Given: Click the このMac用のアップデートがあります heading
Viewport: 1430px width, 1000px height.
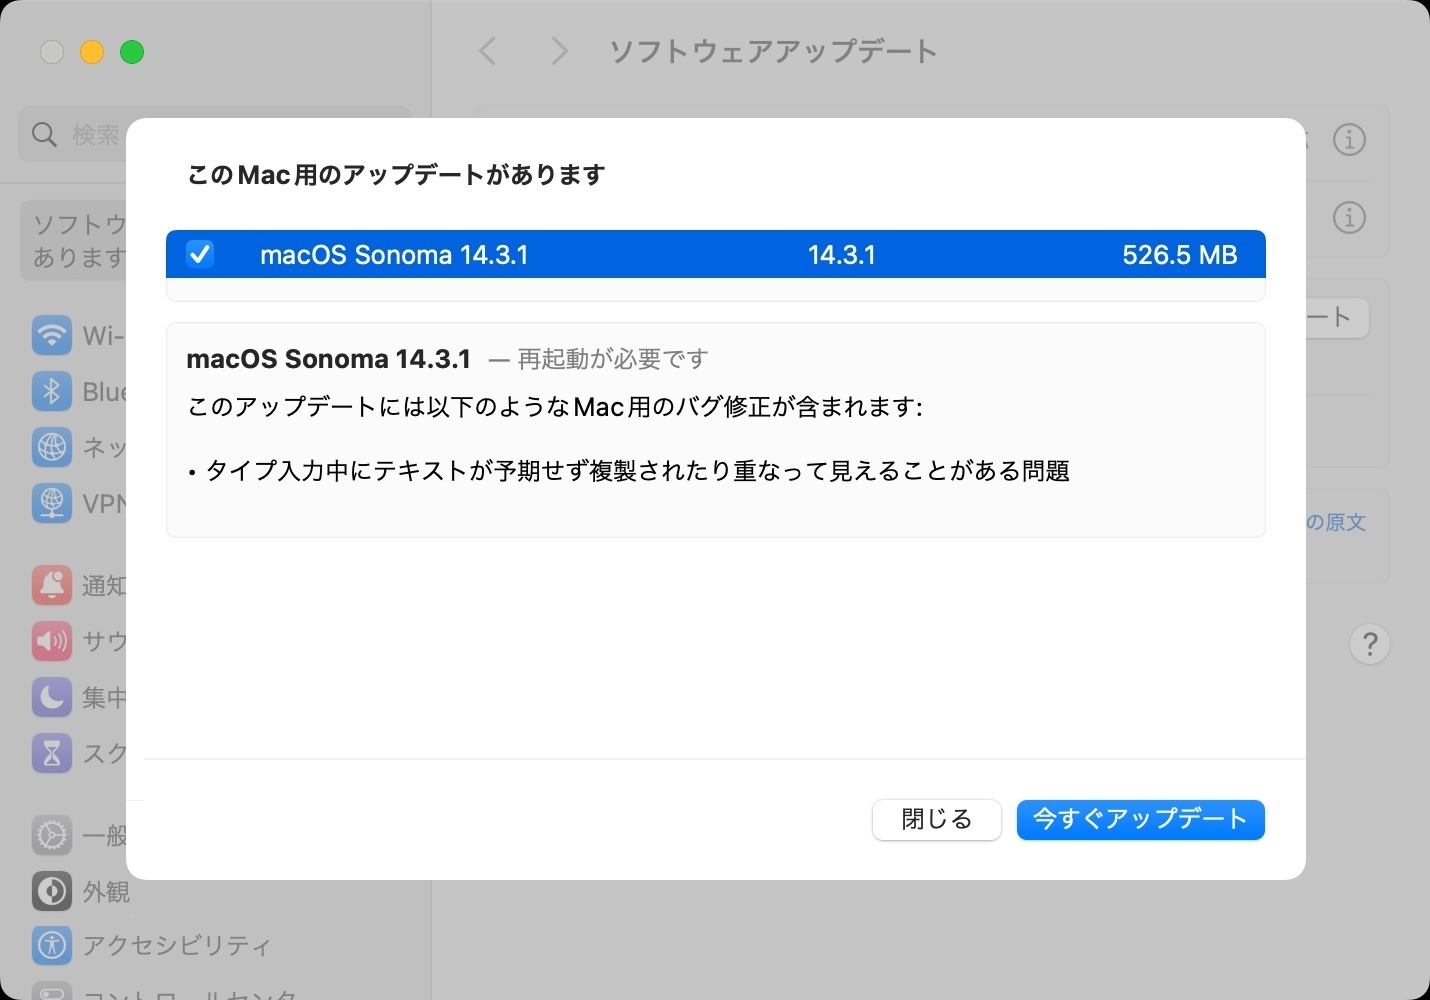Looking at the screenshot, I should (396, 175).
